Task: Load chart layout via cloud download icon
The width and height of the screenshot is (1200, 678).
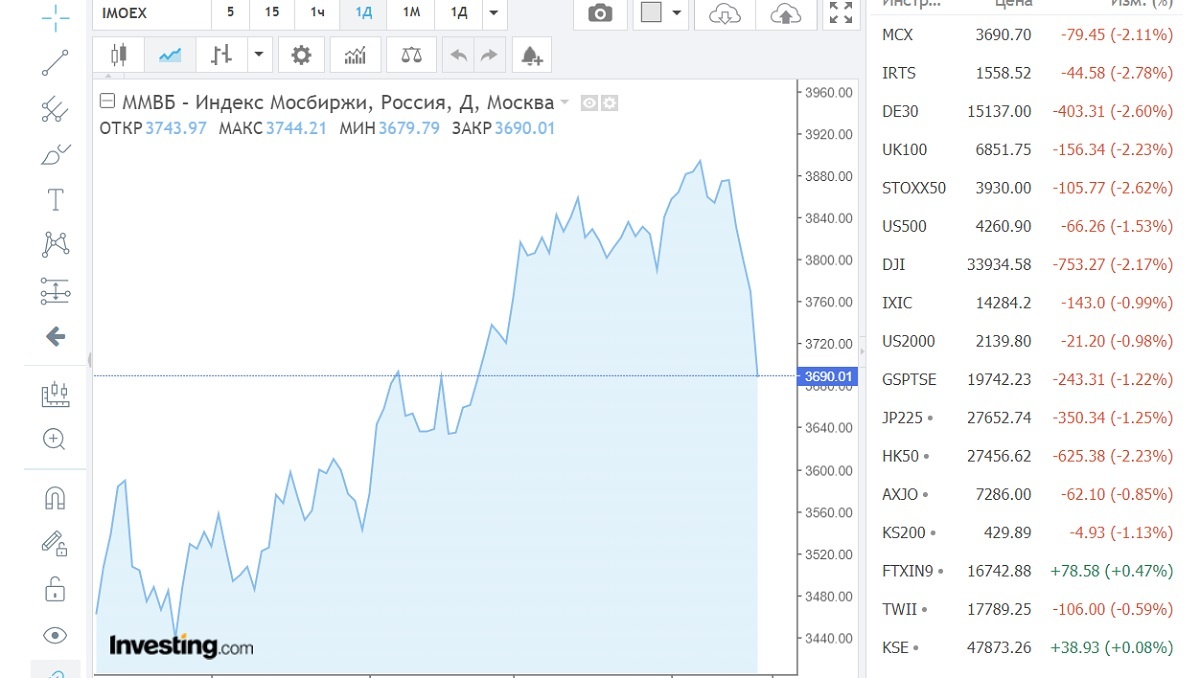Action: [725, 14]
